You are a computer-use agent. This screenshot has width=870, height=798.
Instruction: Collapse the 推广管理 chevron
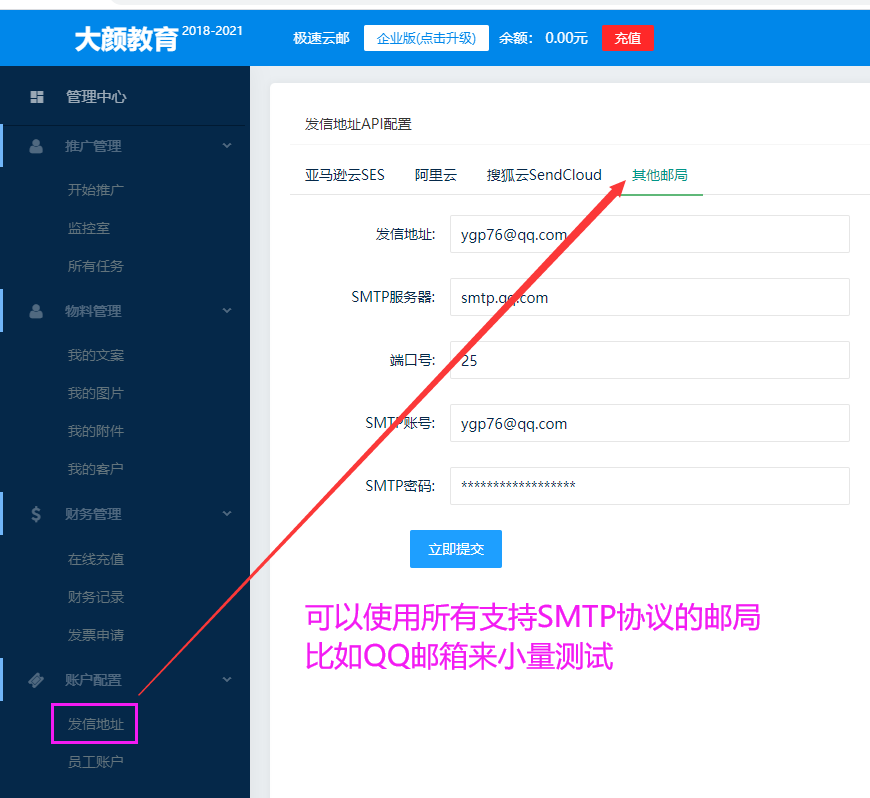tap(227, 146)
